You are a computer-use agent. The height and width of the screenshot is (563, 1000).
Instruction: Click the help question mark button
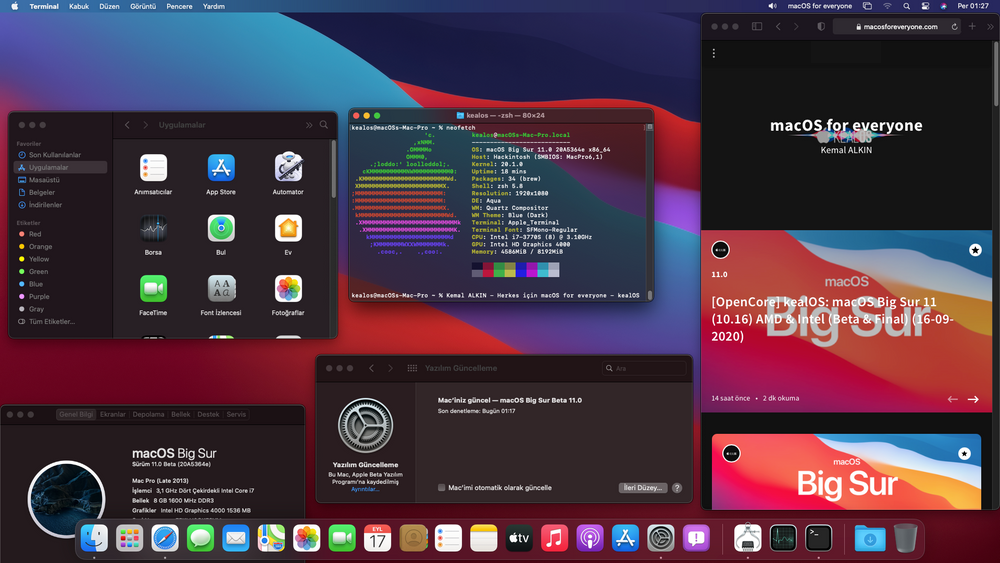click(677, 488)
